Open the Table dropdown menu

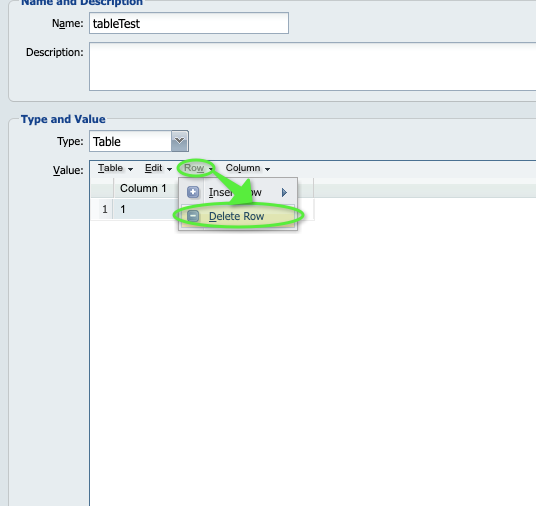coord(115,168)
